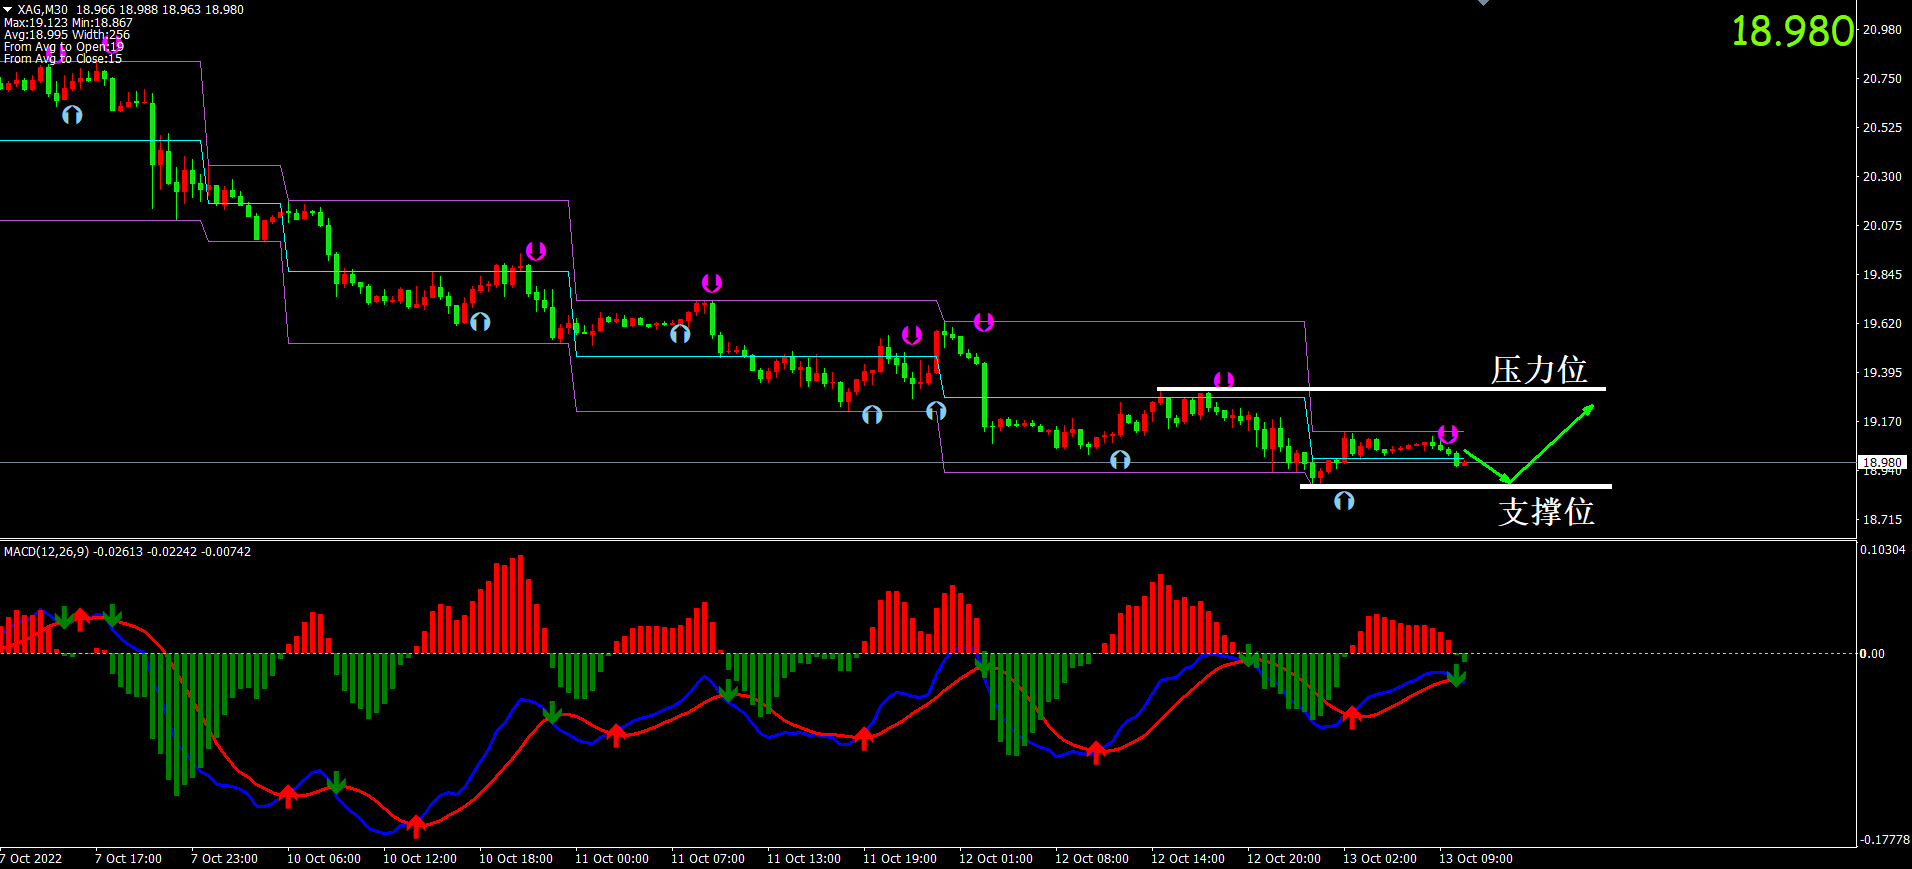Image resolution: width=1912 pixels, height=869 pixels.
Task: Click the large green 18.980 price label
Action: click(x=1792, y=31)
